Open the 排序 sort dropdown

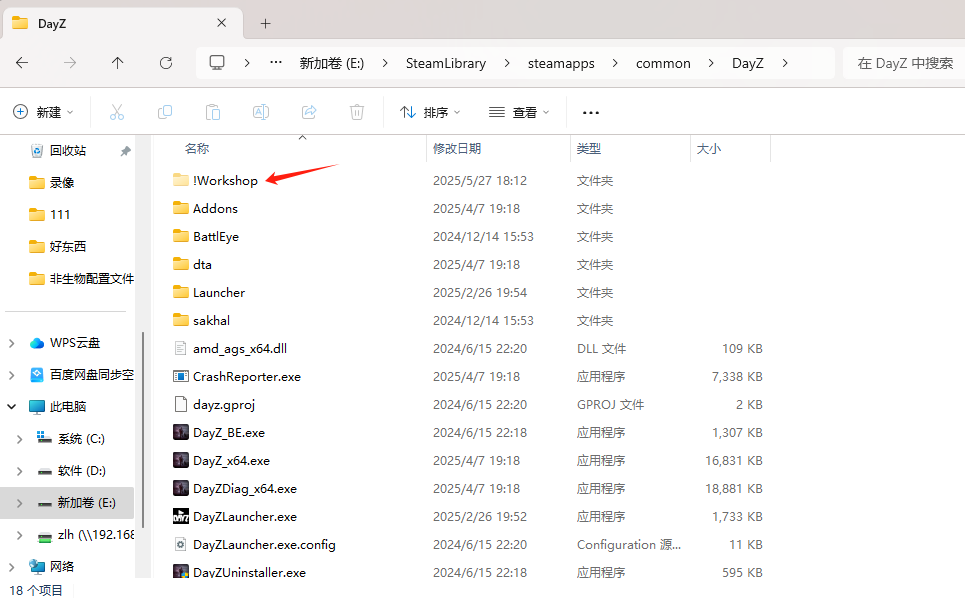click(x=430, y=112)
